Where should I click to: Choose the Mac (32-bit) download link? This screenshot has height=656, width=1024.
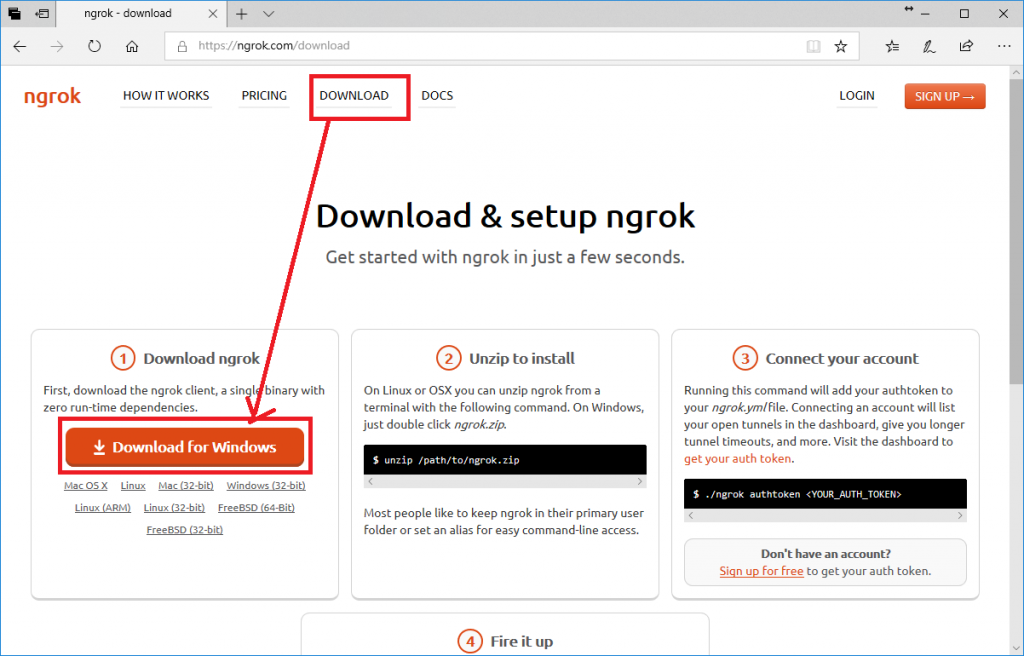tap(185, 485)
